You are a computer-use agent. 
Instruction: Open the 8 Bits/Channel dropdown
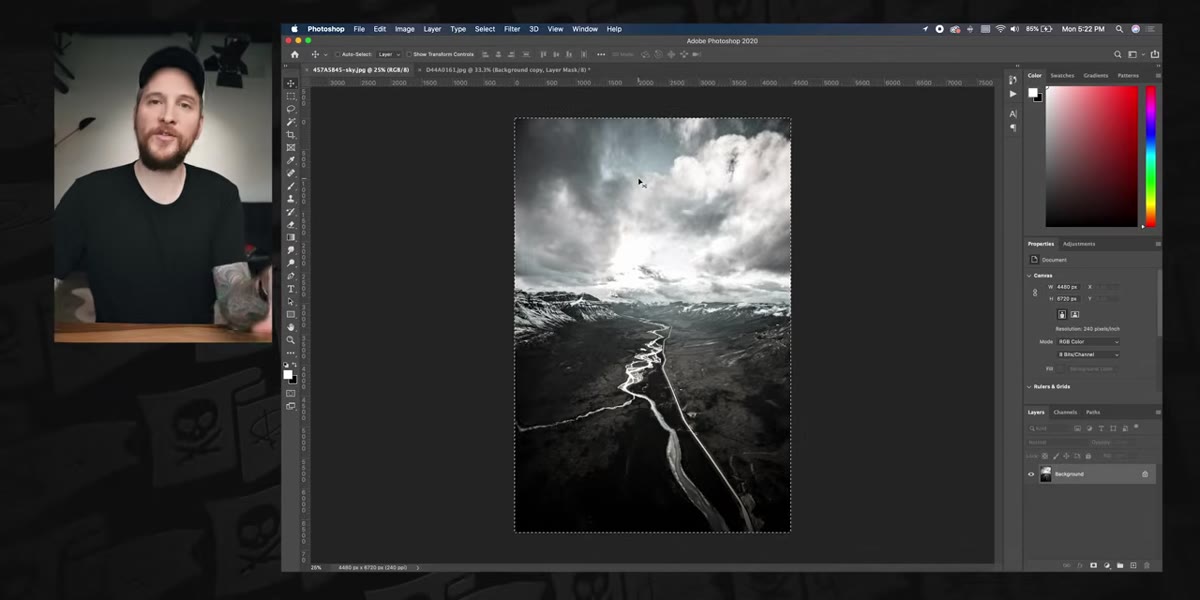[x=1088, y=354]
